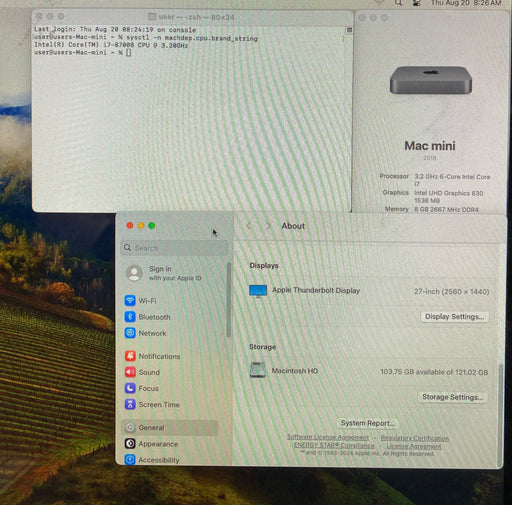Click the sidebar scrollbar in System Settings
The image size is (512, 505).
tap(229, 300)
